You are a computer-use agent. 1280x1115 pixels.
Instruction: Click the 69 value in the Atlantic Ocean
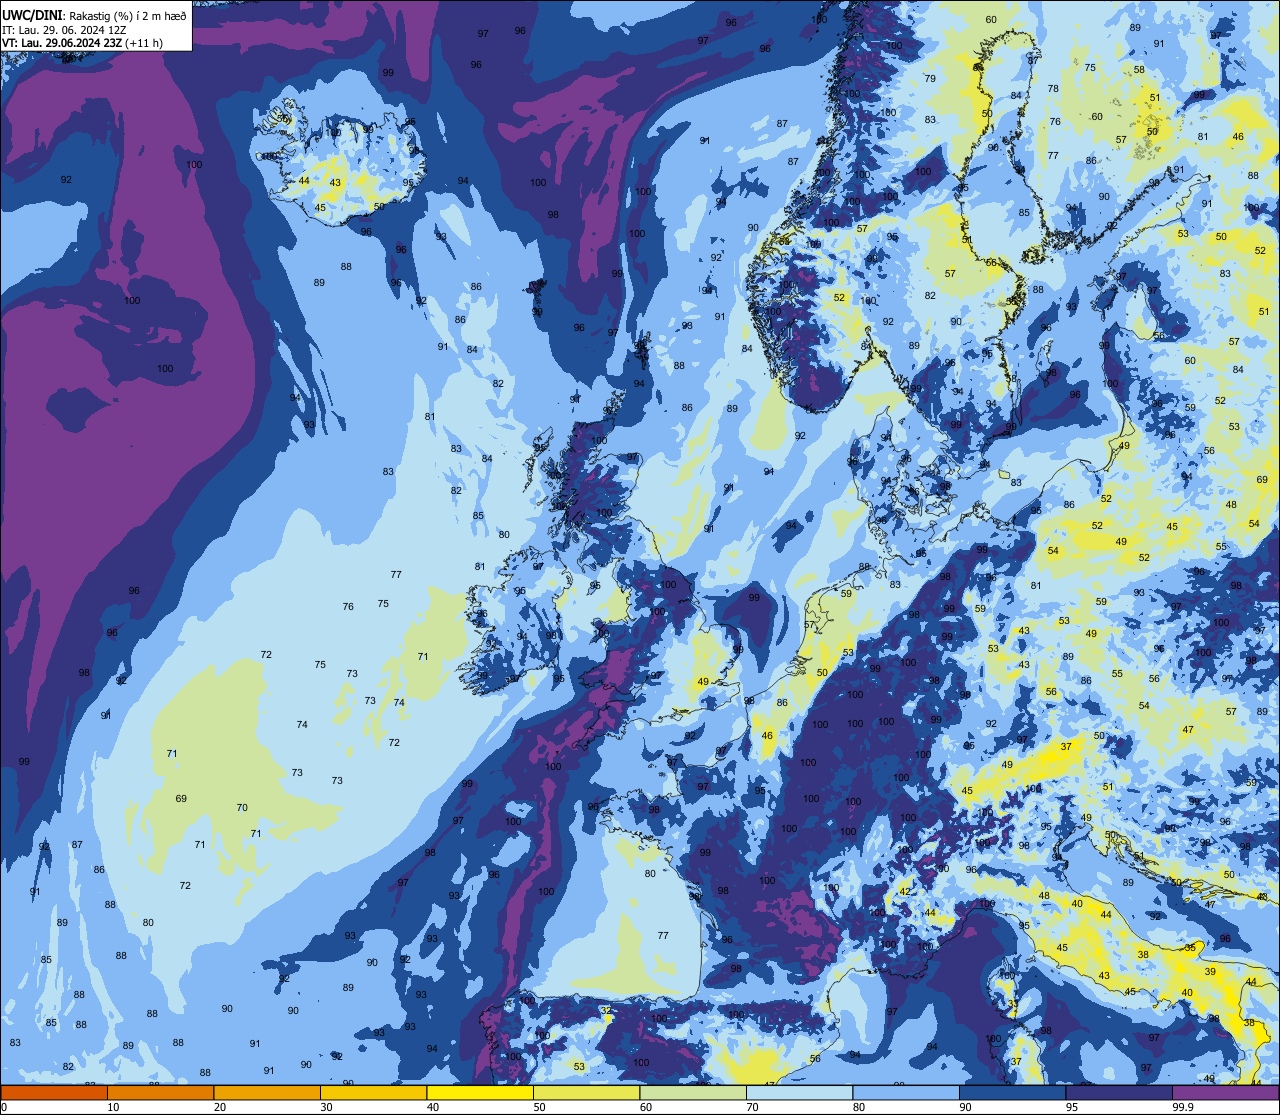181,798
